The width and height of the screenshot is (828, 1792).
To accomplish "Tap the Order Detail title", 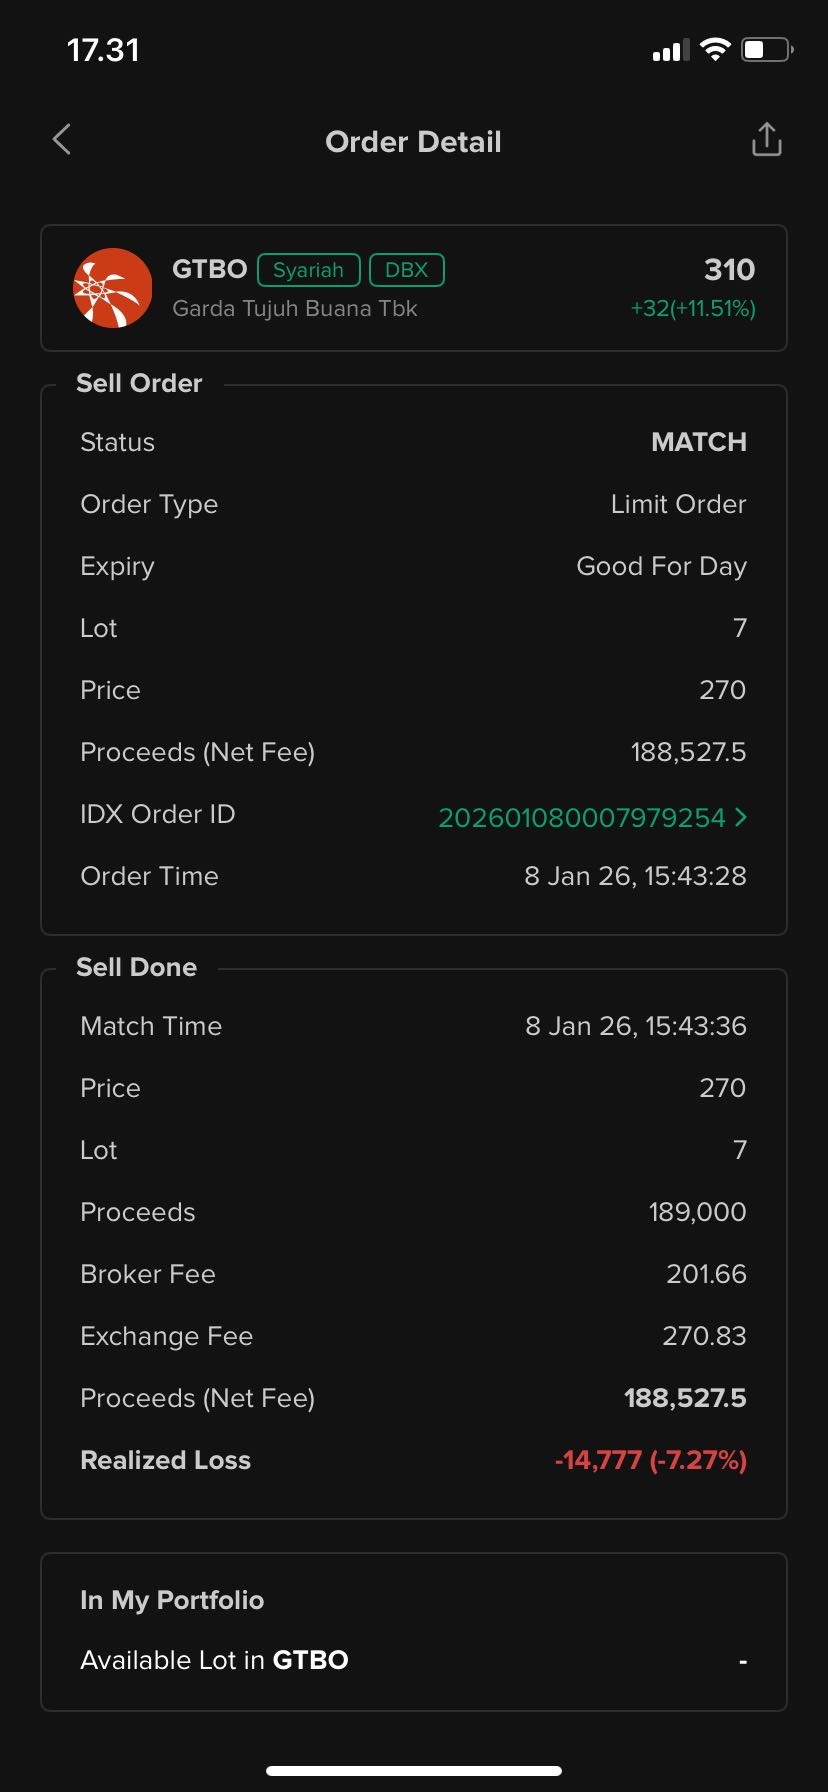I will coord(413,142).
